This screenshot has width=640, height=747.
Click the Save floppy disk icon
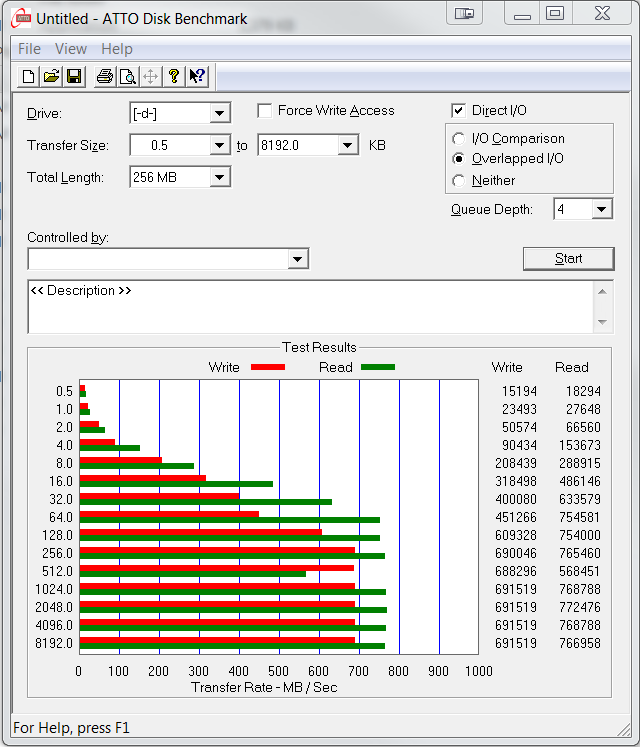[73, 76]
